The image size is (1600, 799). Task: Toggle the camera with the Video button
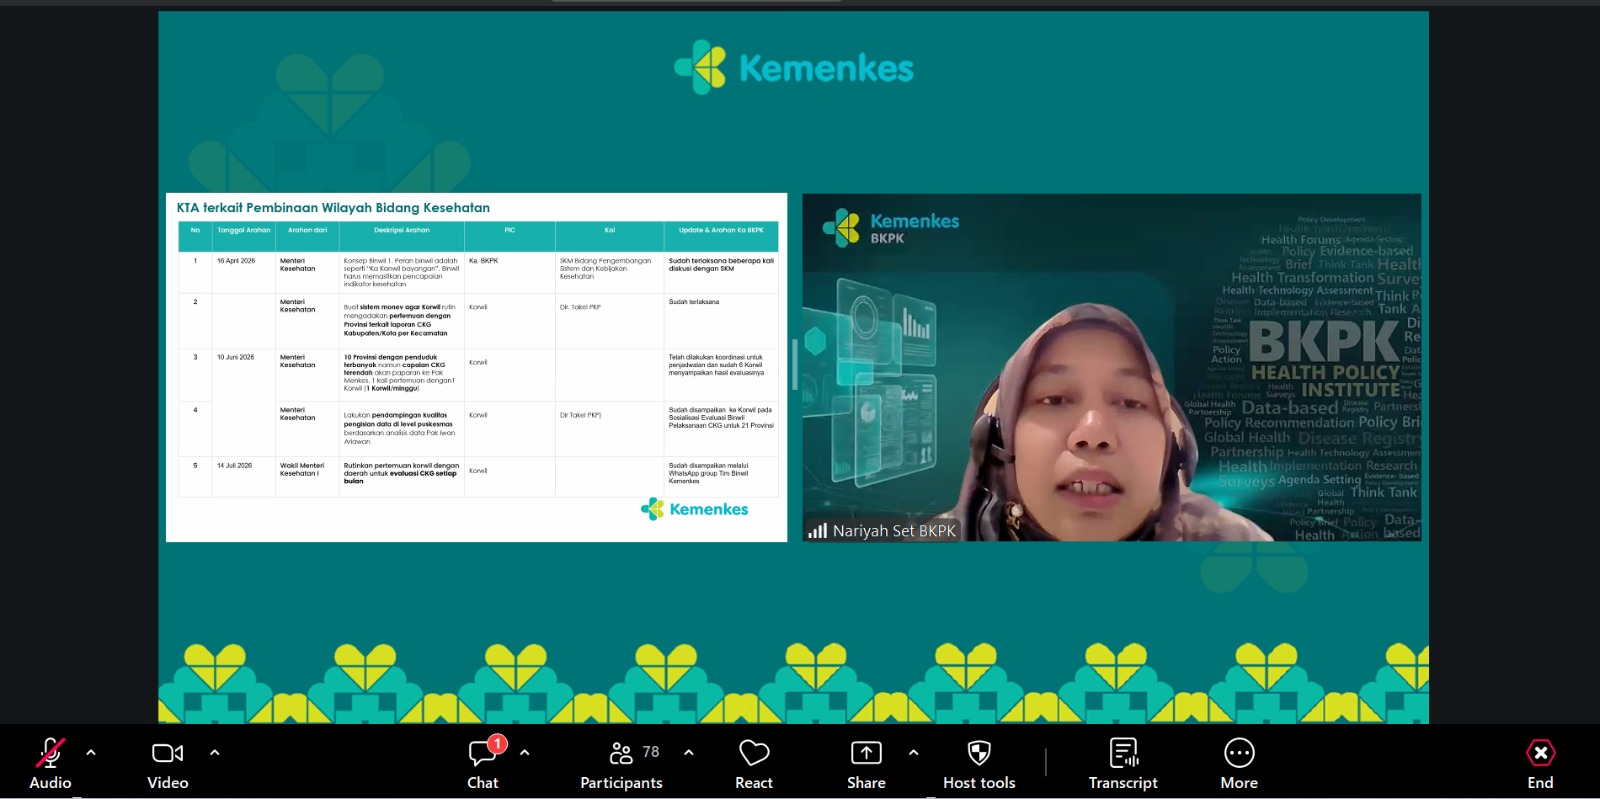168,763
